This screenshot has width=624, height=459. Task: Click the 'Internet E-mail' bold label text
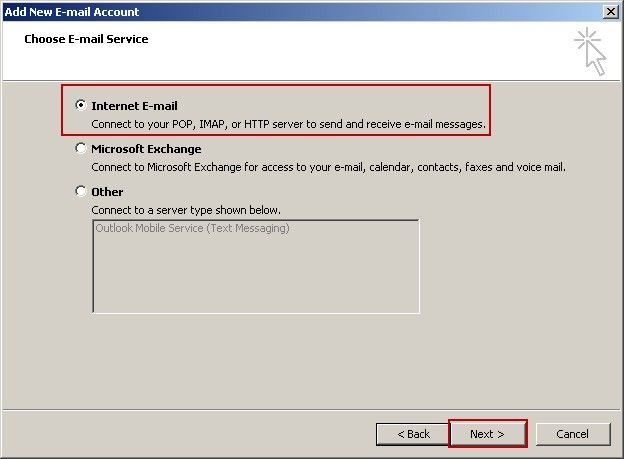(134, 105)
